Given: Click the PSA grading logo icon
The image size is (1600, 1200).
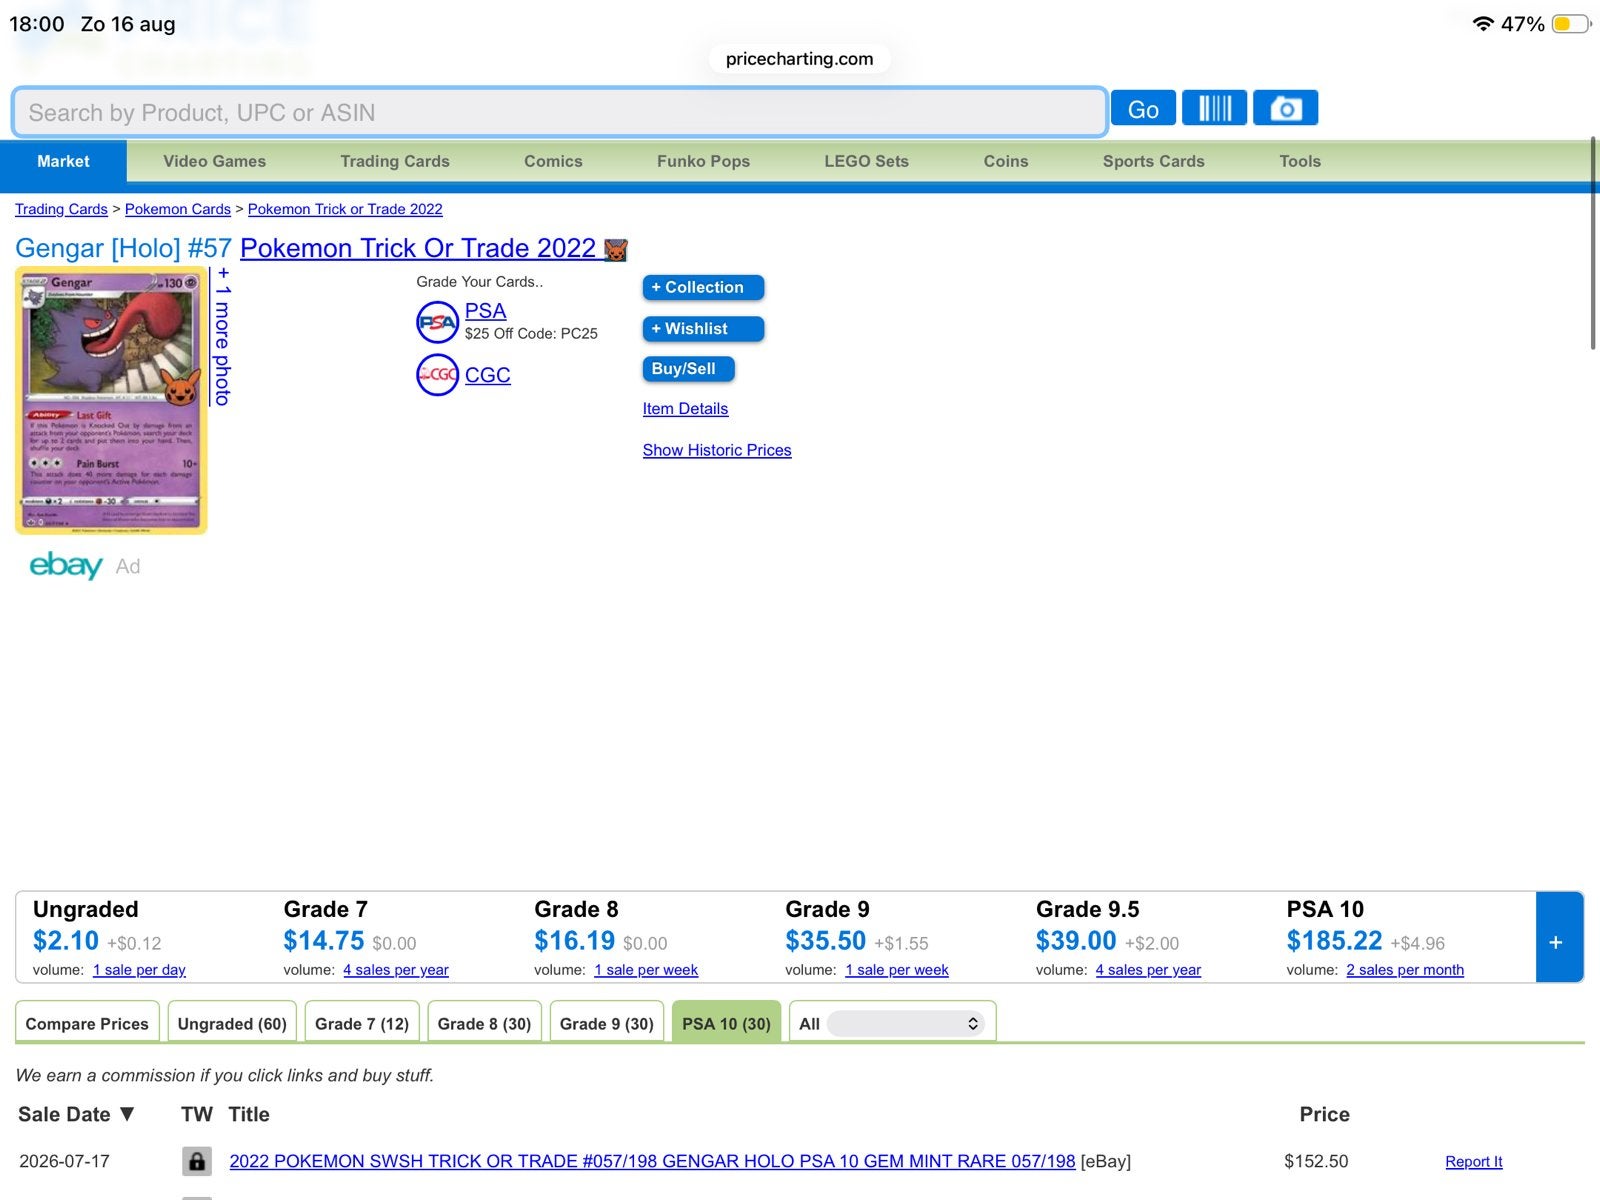Looking at the screenshot, I should pos(437,322).
